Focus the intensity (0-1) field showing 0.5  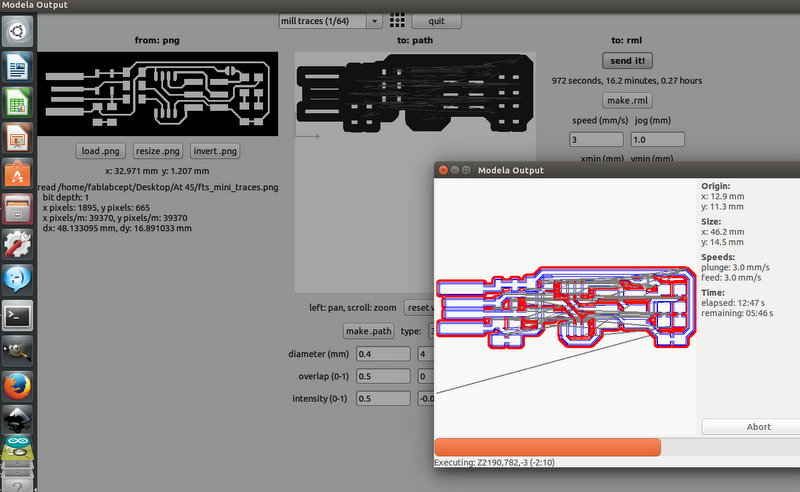click(x=383, y=399)
